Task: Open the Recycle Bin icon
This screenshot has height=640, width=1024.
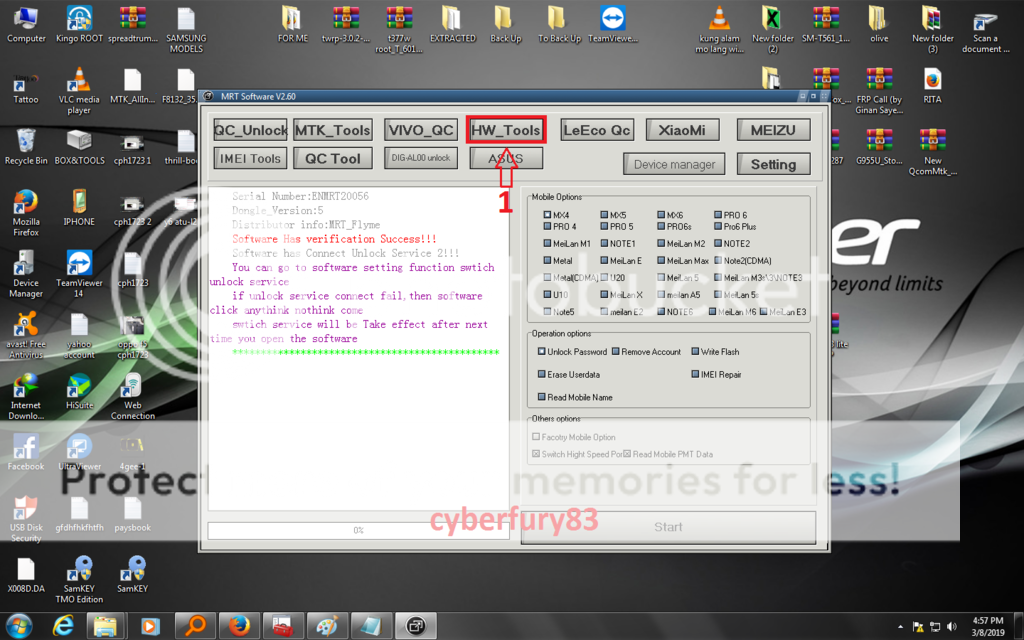Action: 26,141
